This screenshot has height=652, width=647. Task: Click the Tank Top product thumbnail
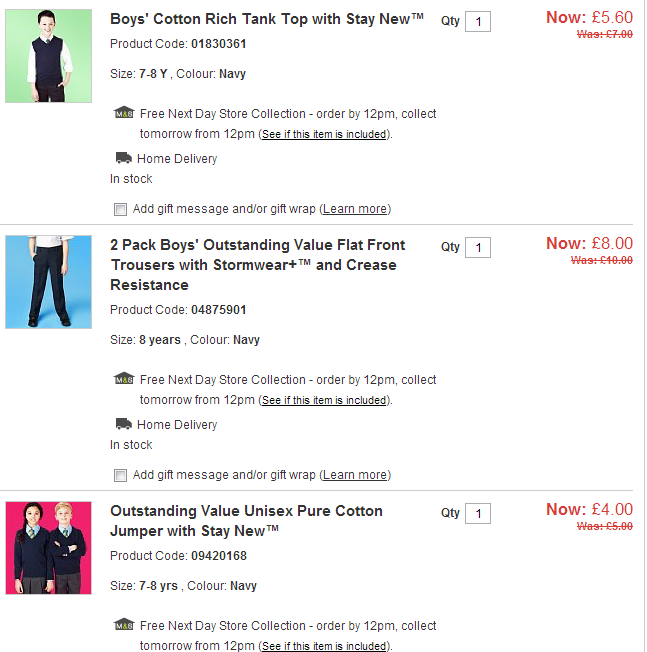48,56
